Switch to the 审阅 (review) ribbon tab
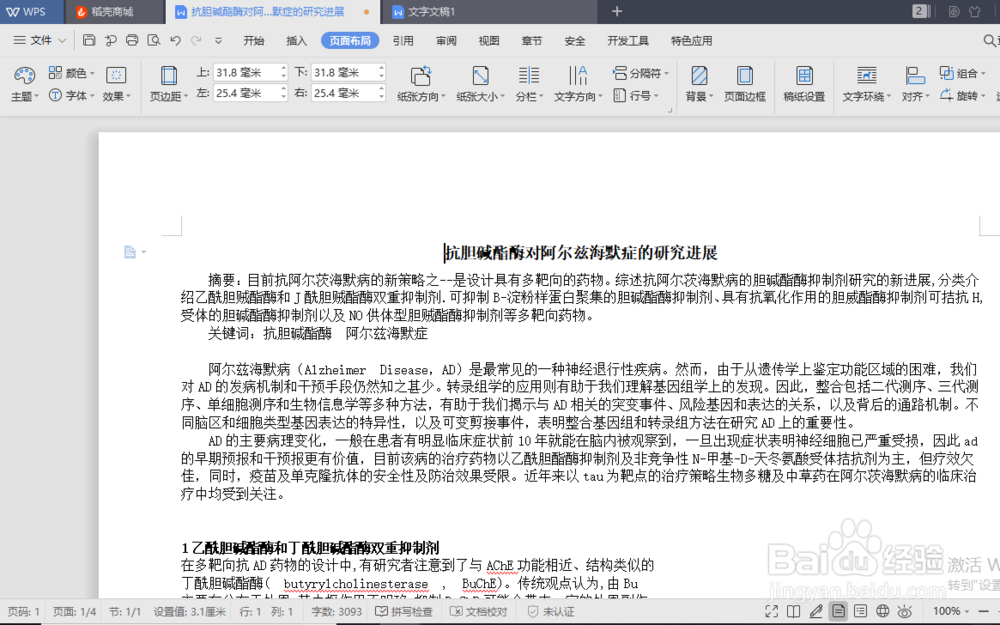The height and width of the screenshot is (625, 1000). click(446, 41)
